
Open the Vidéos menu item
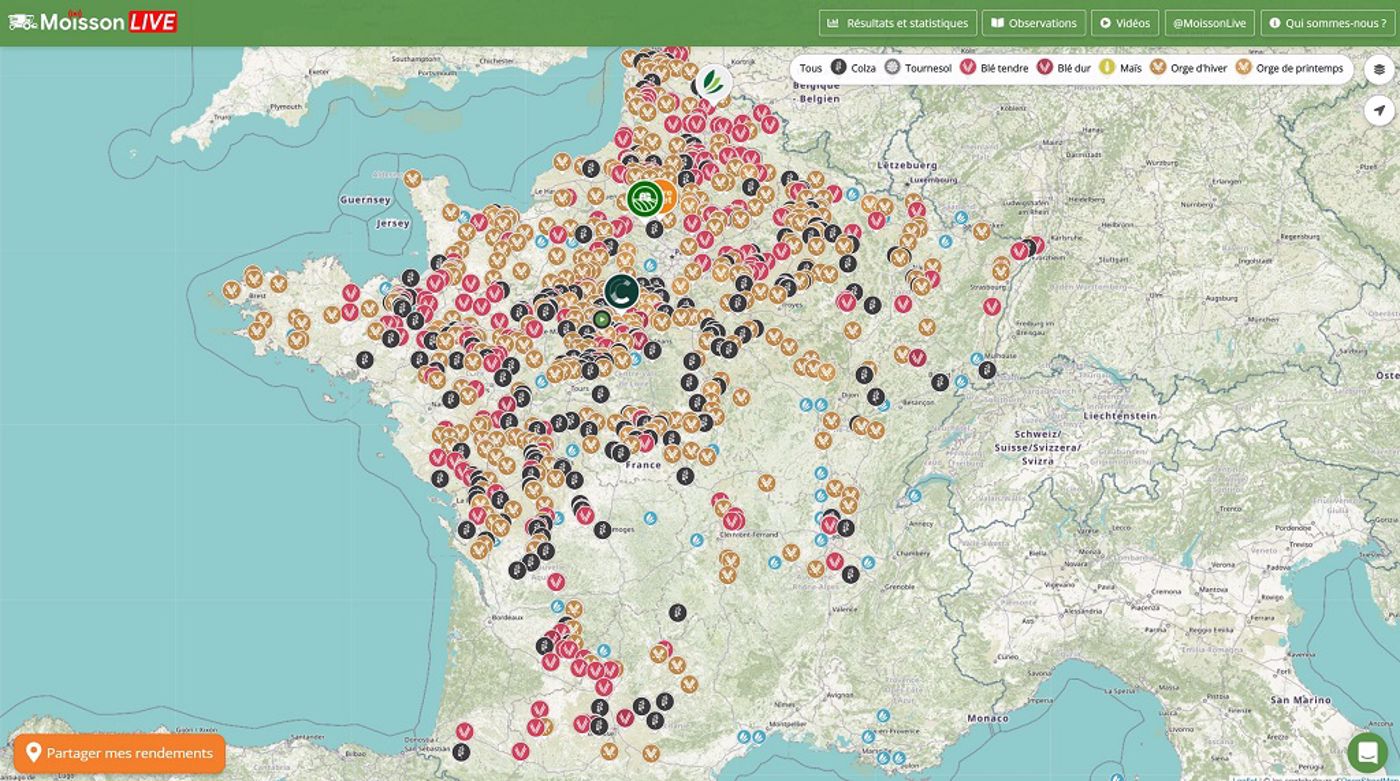(1124, 22)
